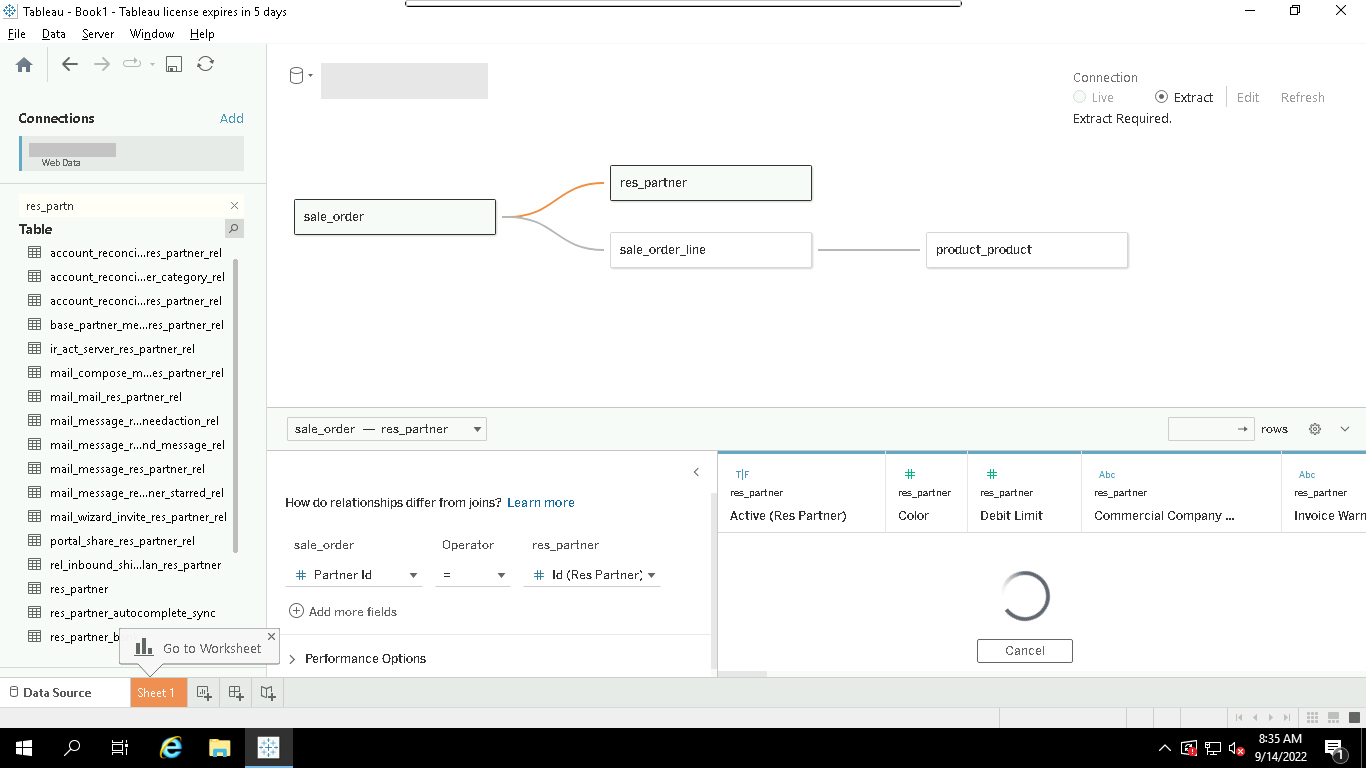Open the notification center icon
1366x768 pixels.
(1333, 747)
